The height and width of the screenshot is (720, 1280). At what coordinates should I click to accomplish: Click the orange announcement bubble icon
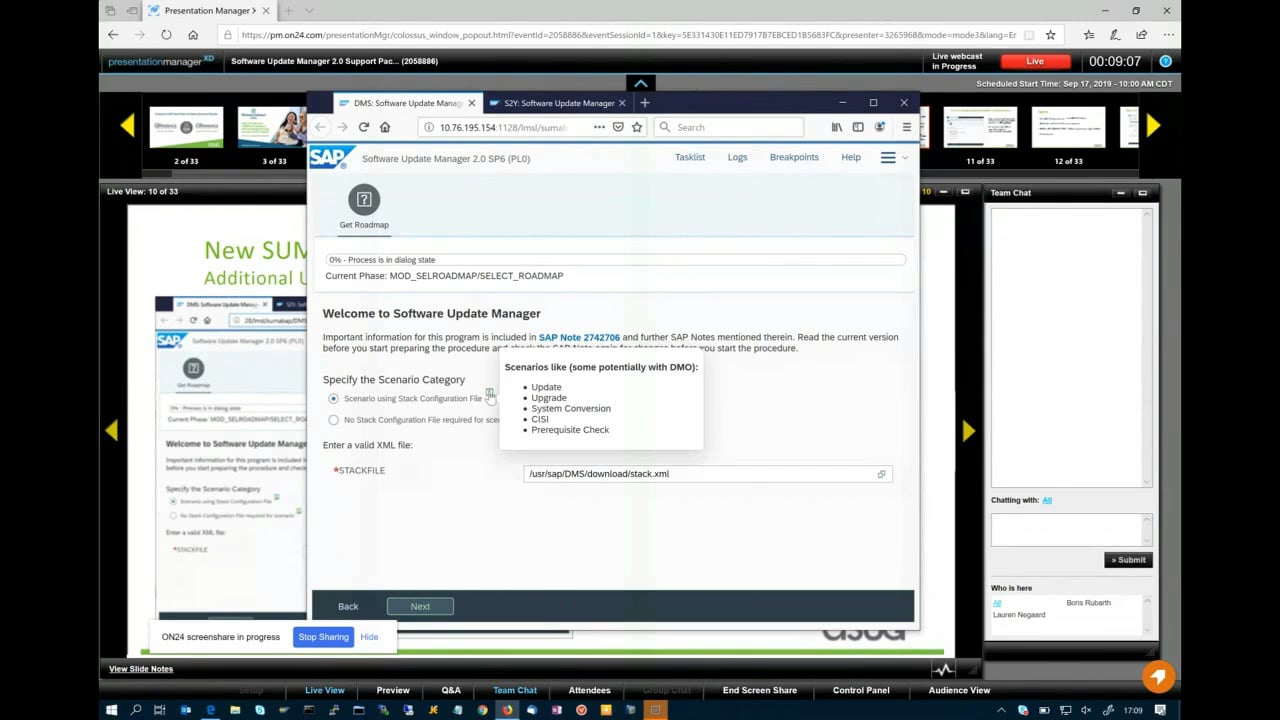1158,677
